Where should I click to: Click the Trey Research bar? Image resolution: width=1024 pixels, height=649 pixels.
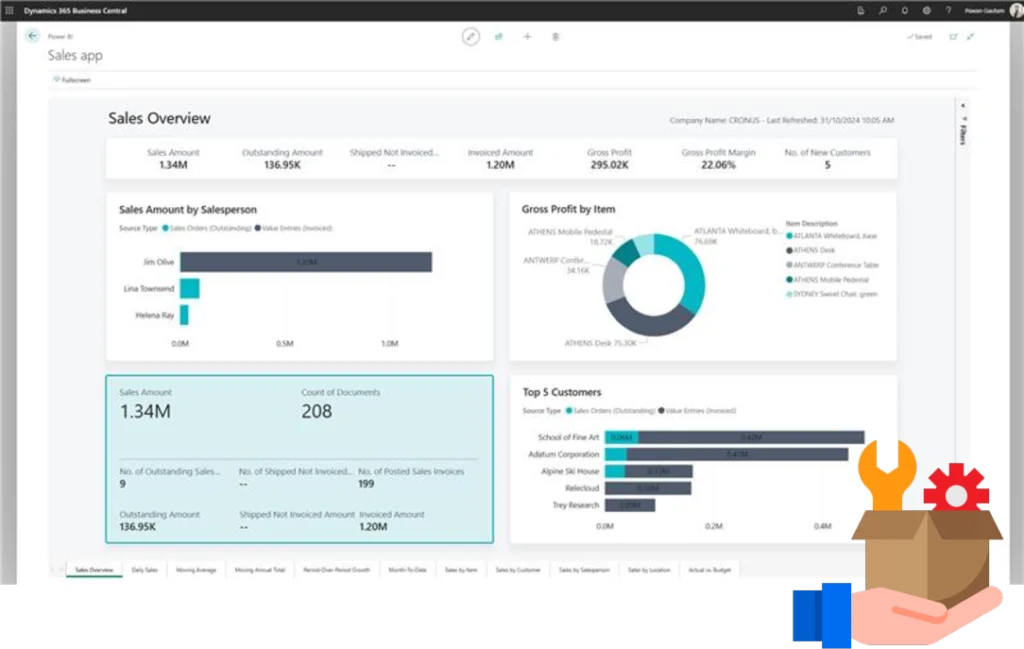[x=630, y=505]
